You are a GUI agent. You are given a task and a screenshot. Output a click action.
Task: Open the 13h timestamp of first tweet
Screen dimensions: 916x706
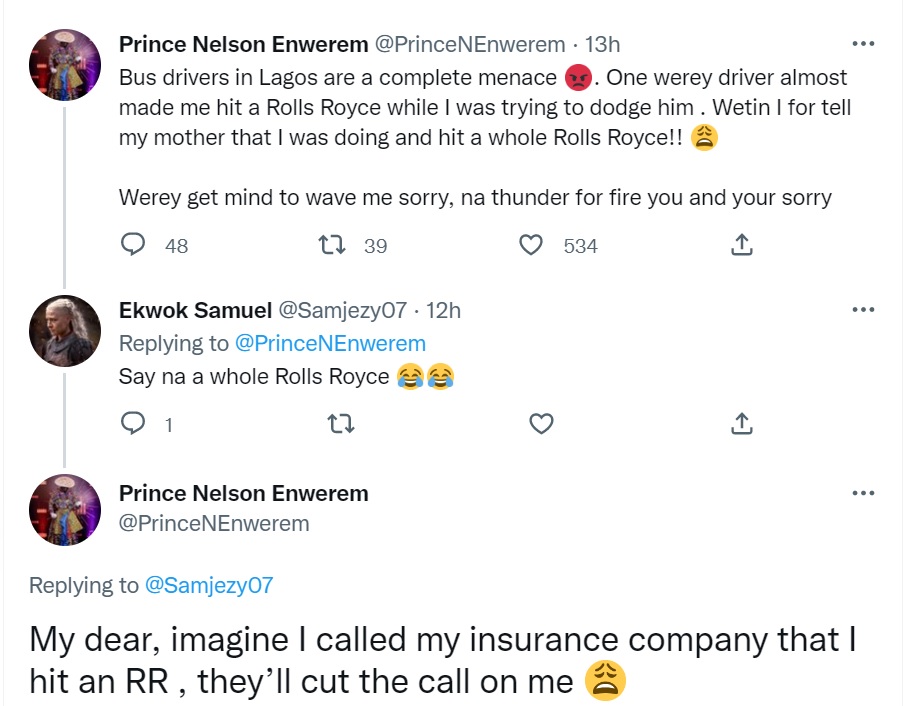point(603,45)
